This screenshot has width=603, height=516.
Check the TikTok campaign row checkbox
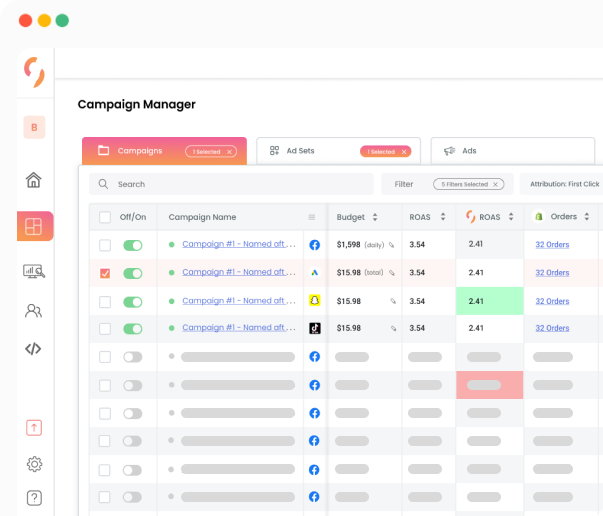[105, 329]
